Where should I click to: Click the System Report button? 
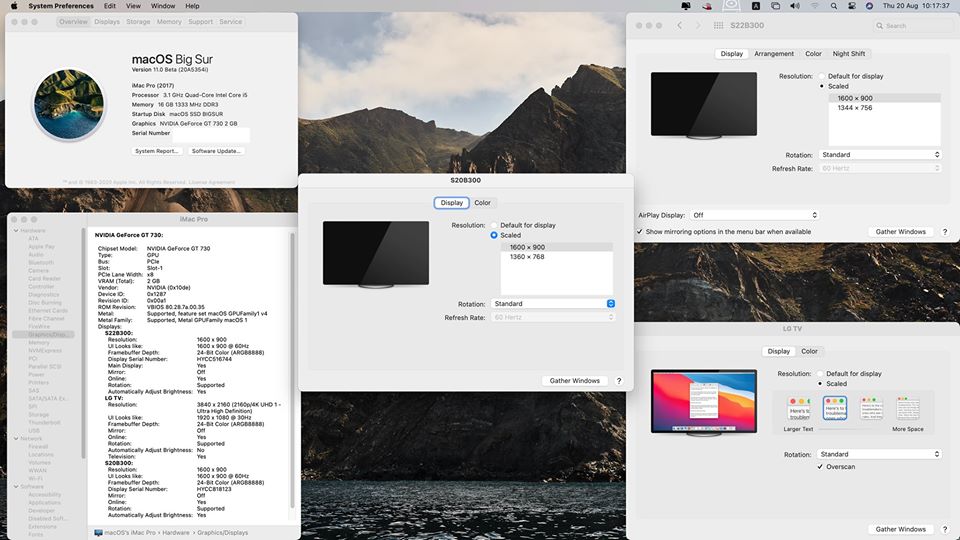(x=157, y=151)
